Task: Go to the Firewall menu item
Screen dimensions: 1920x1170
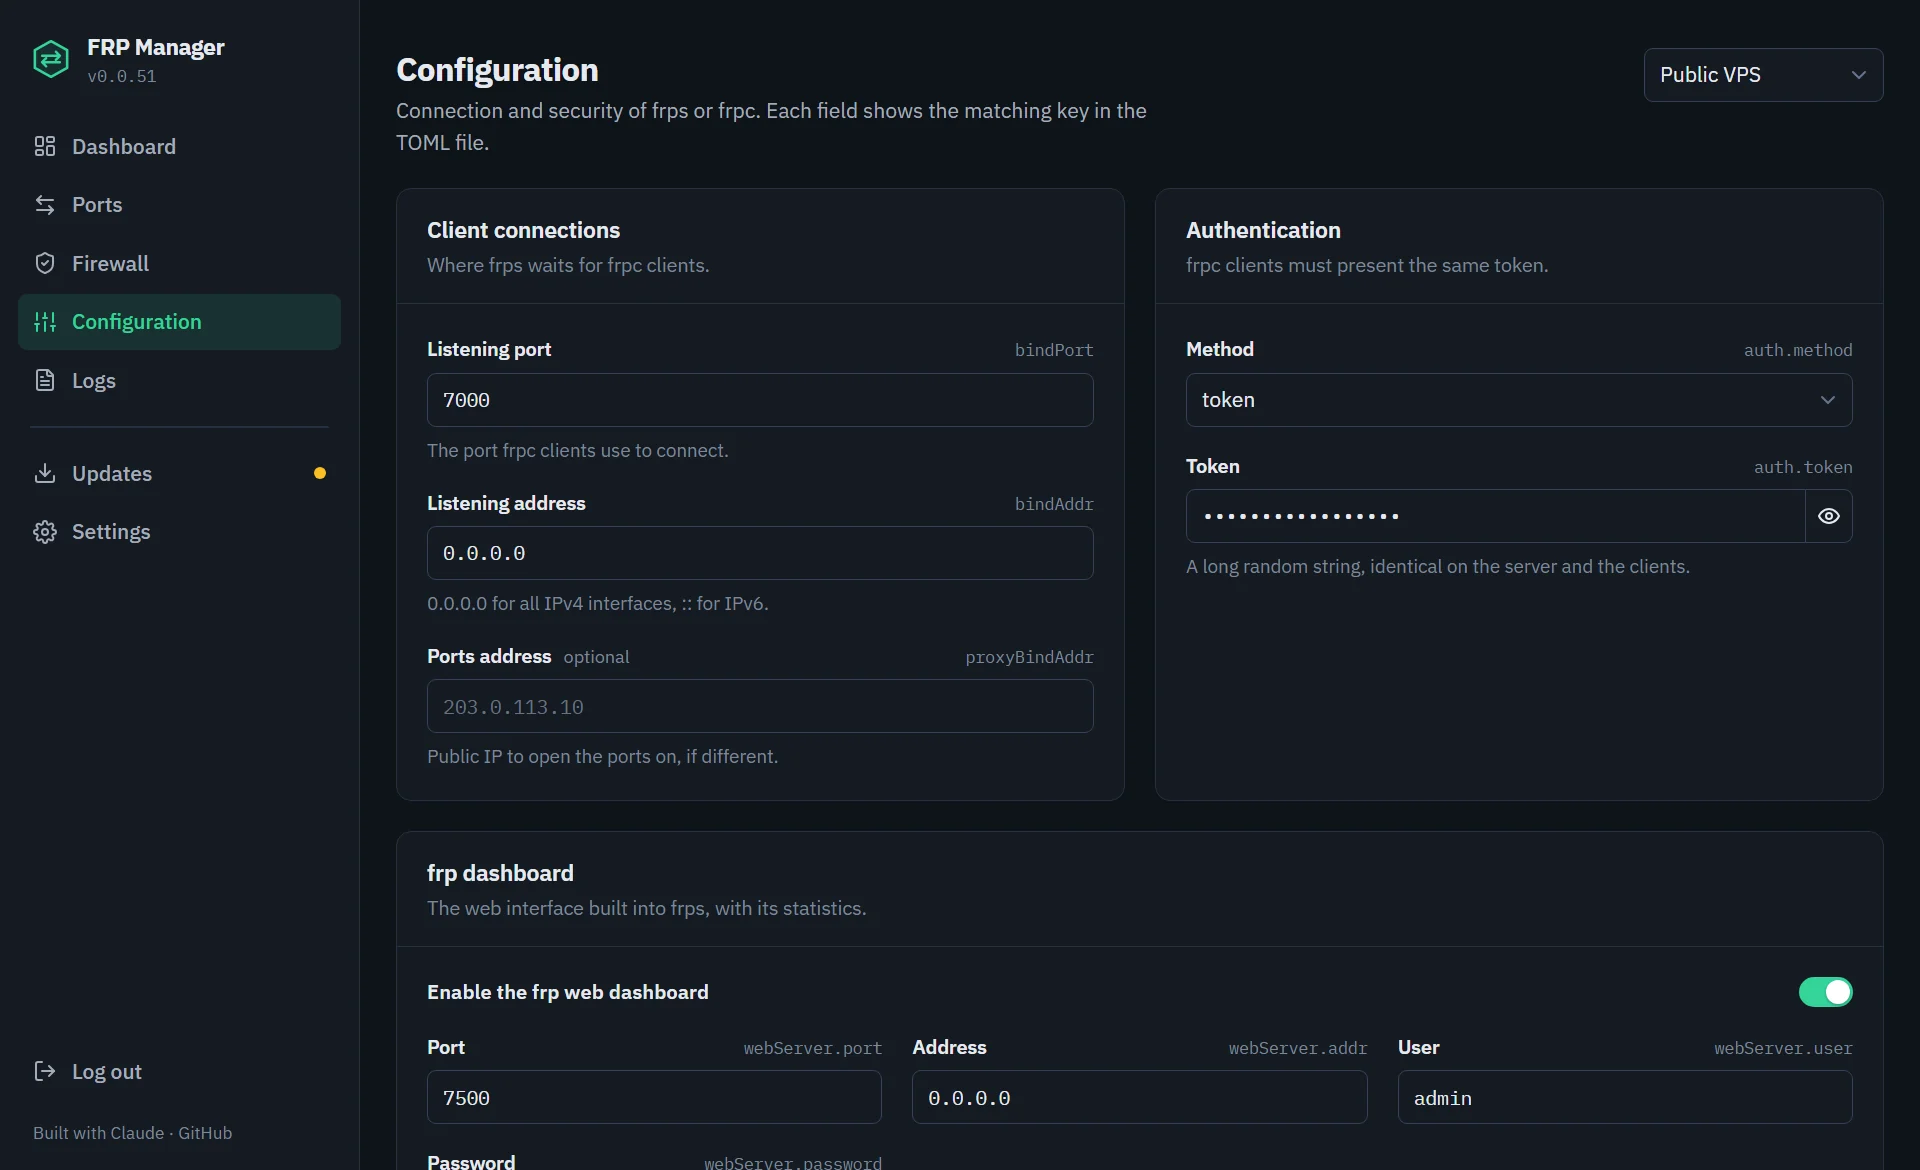Action: pyautogui.click(x=179, y=263)
